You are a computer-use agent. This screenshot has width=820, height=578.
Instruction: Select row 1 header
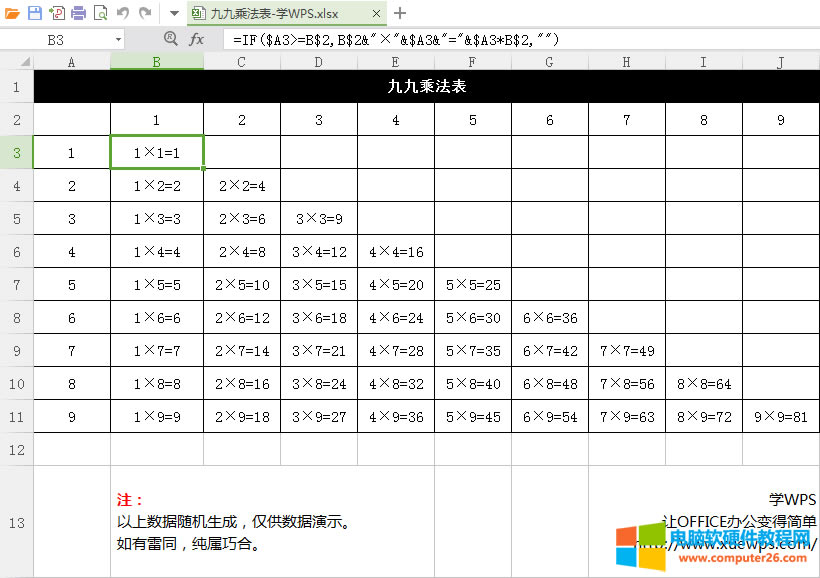[x=17, y=86]
